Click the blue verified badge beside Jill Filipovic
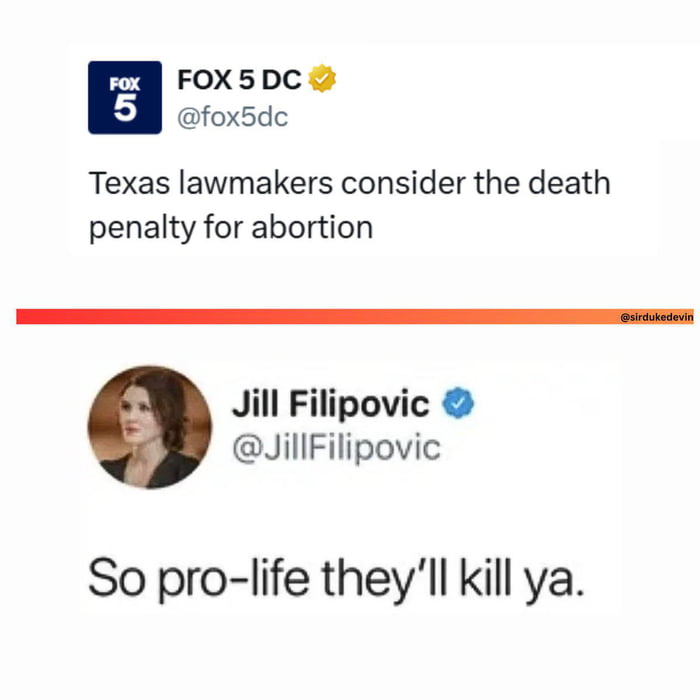 point(458,403)
